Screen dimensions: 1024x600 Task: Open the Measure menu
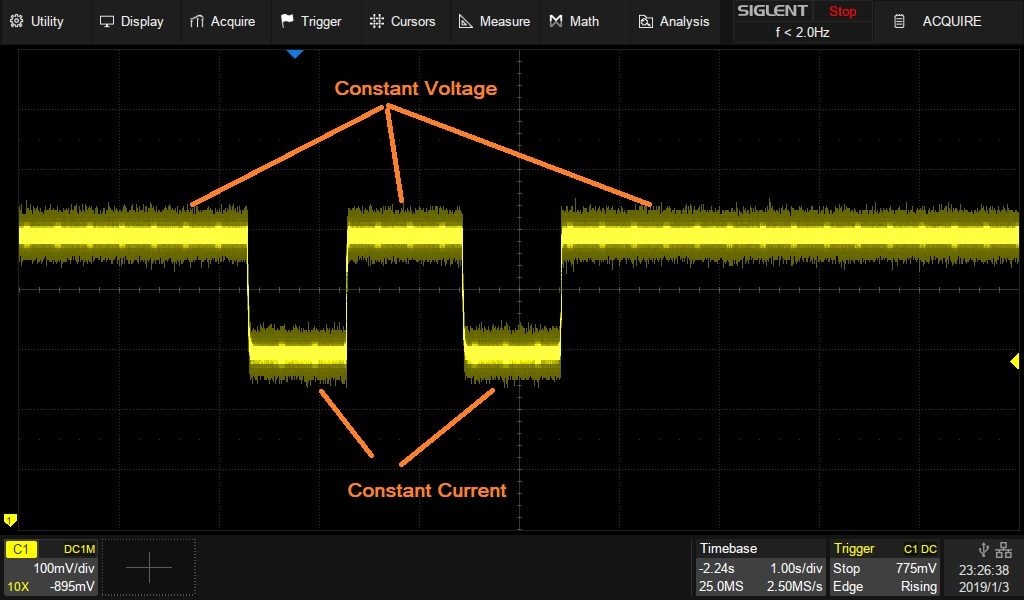[494, 21]
